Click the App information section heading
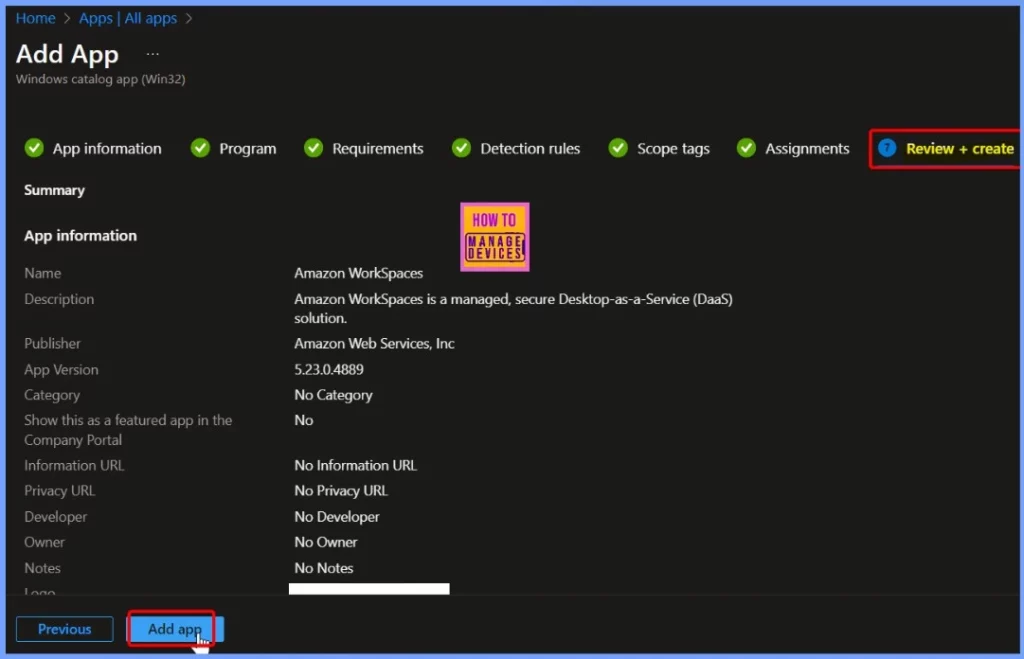The height and width of the screenshot is (659, 1024). (x=80, y=236)
